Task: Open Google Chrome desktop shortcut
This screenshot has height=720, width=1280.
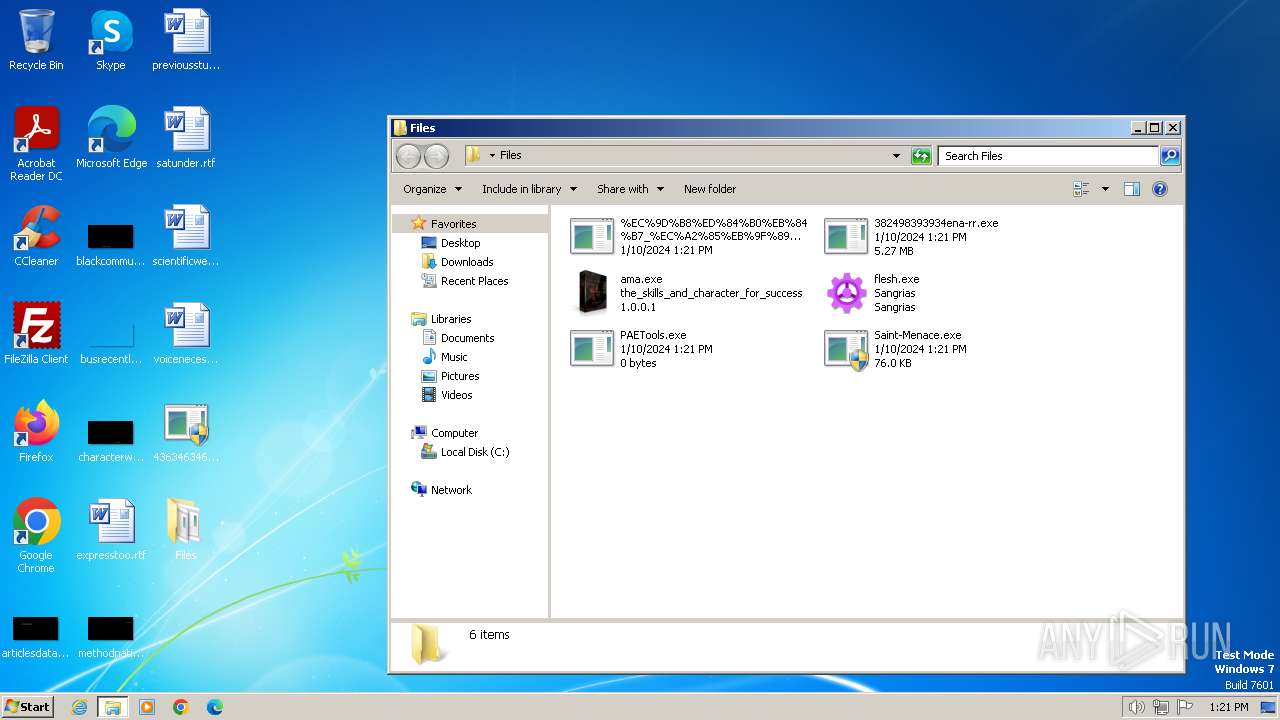Action: 36,536
